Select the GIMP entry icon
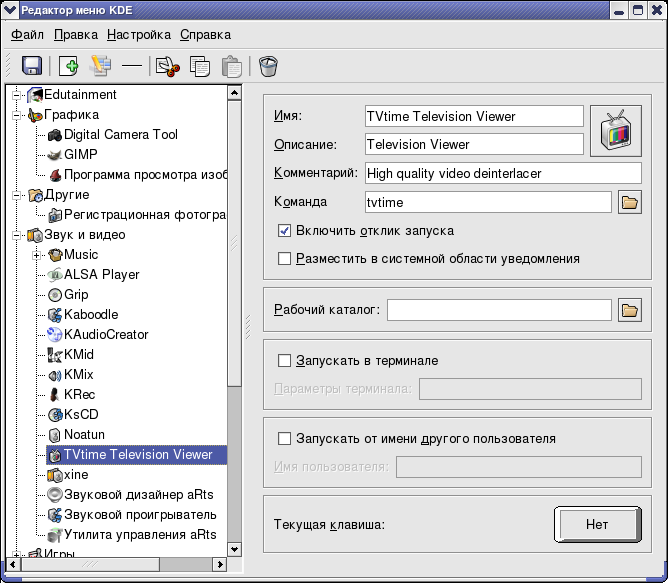Screen dimensions: 668x583 tap(55, 155)
